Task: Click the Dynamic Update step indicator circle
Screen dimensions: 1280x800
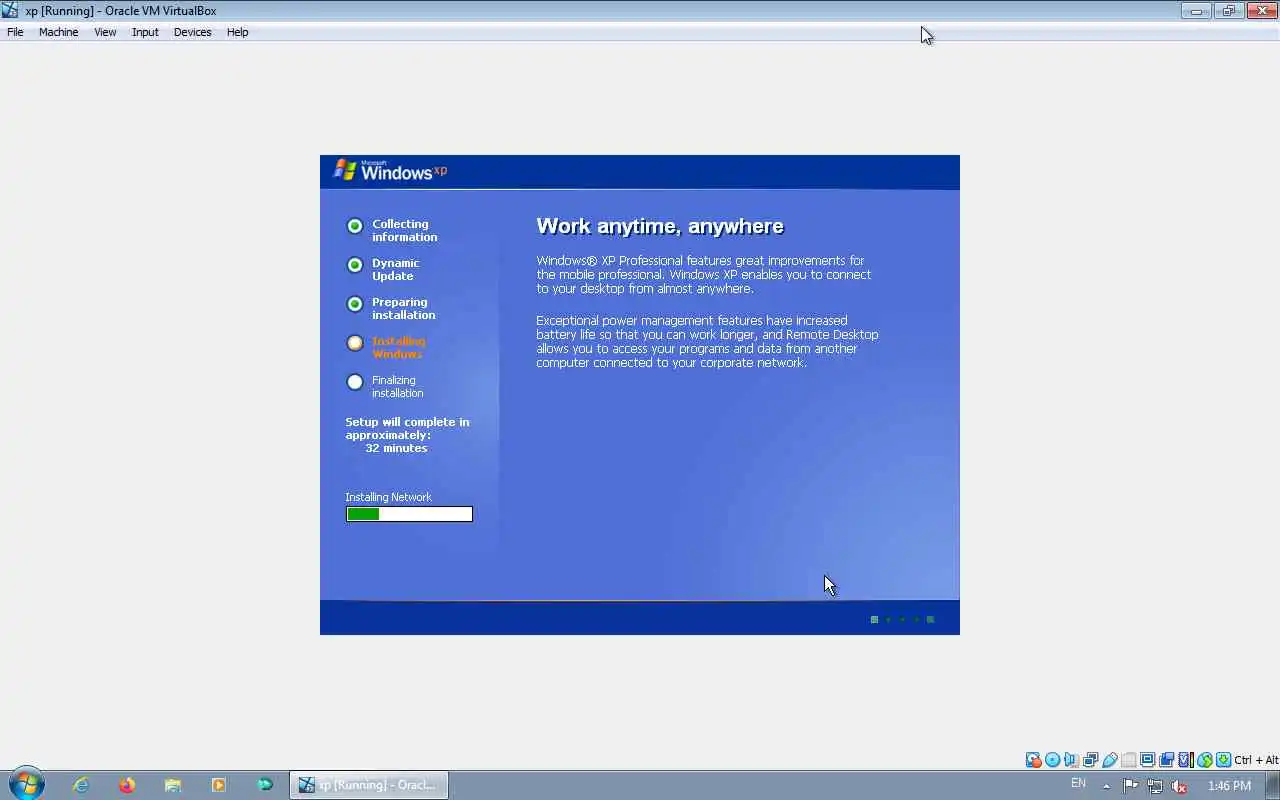Action: (x=355, y=265)
